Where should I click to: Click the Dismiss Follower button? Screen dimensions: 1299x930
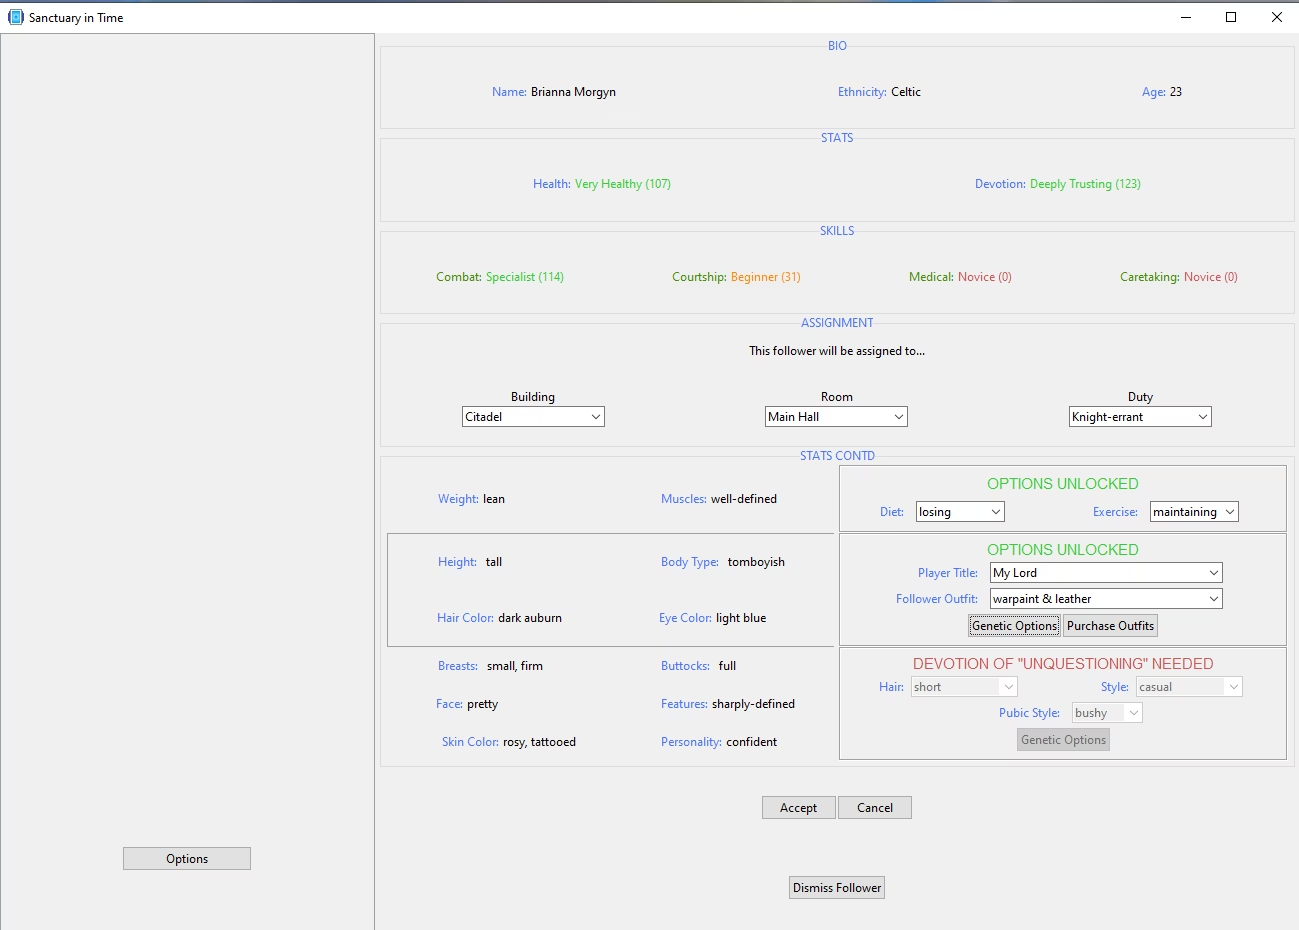click(x=837, y=888)
